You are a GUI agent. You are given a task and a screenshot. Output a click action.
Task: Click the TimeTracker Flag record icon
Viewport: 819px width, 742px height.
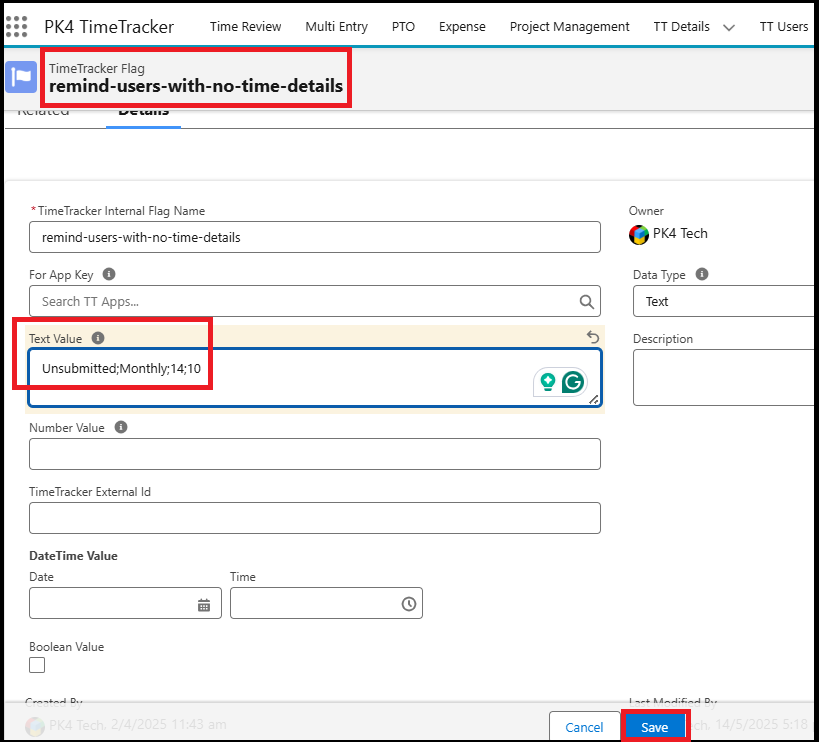[x=21, y=77]
